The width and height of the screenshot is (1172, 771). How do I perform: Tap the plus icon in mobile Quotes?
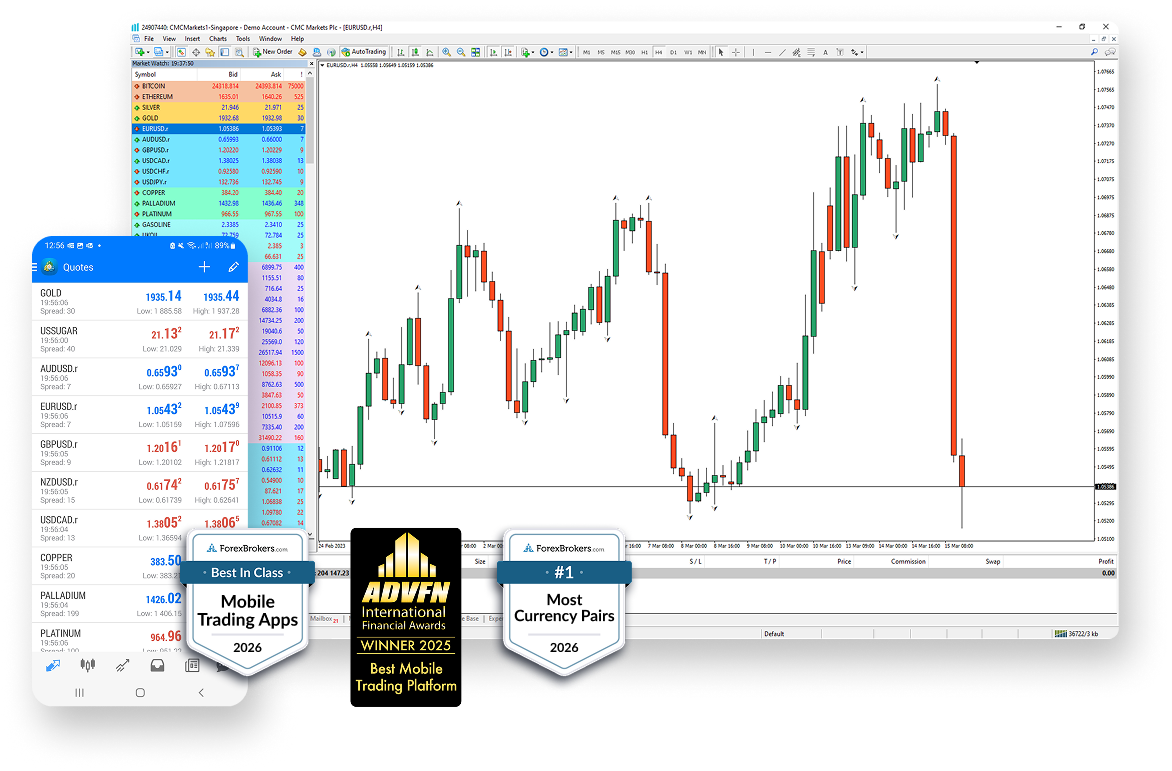pos(204,267)
